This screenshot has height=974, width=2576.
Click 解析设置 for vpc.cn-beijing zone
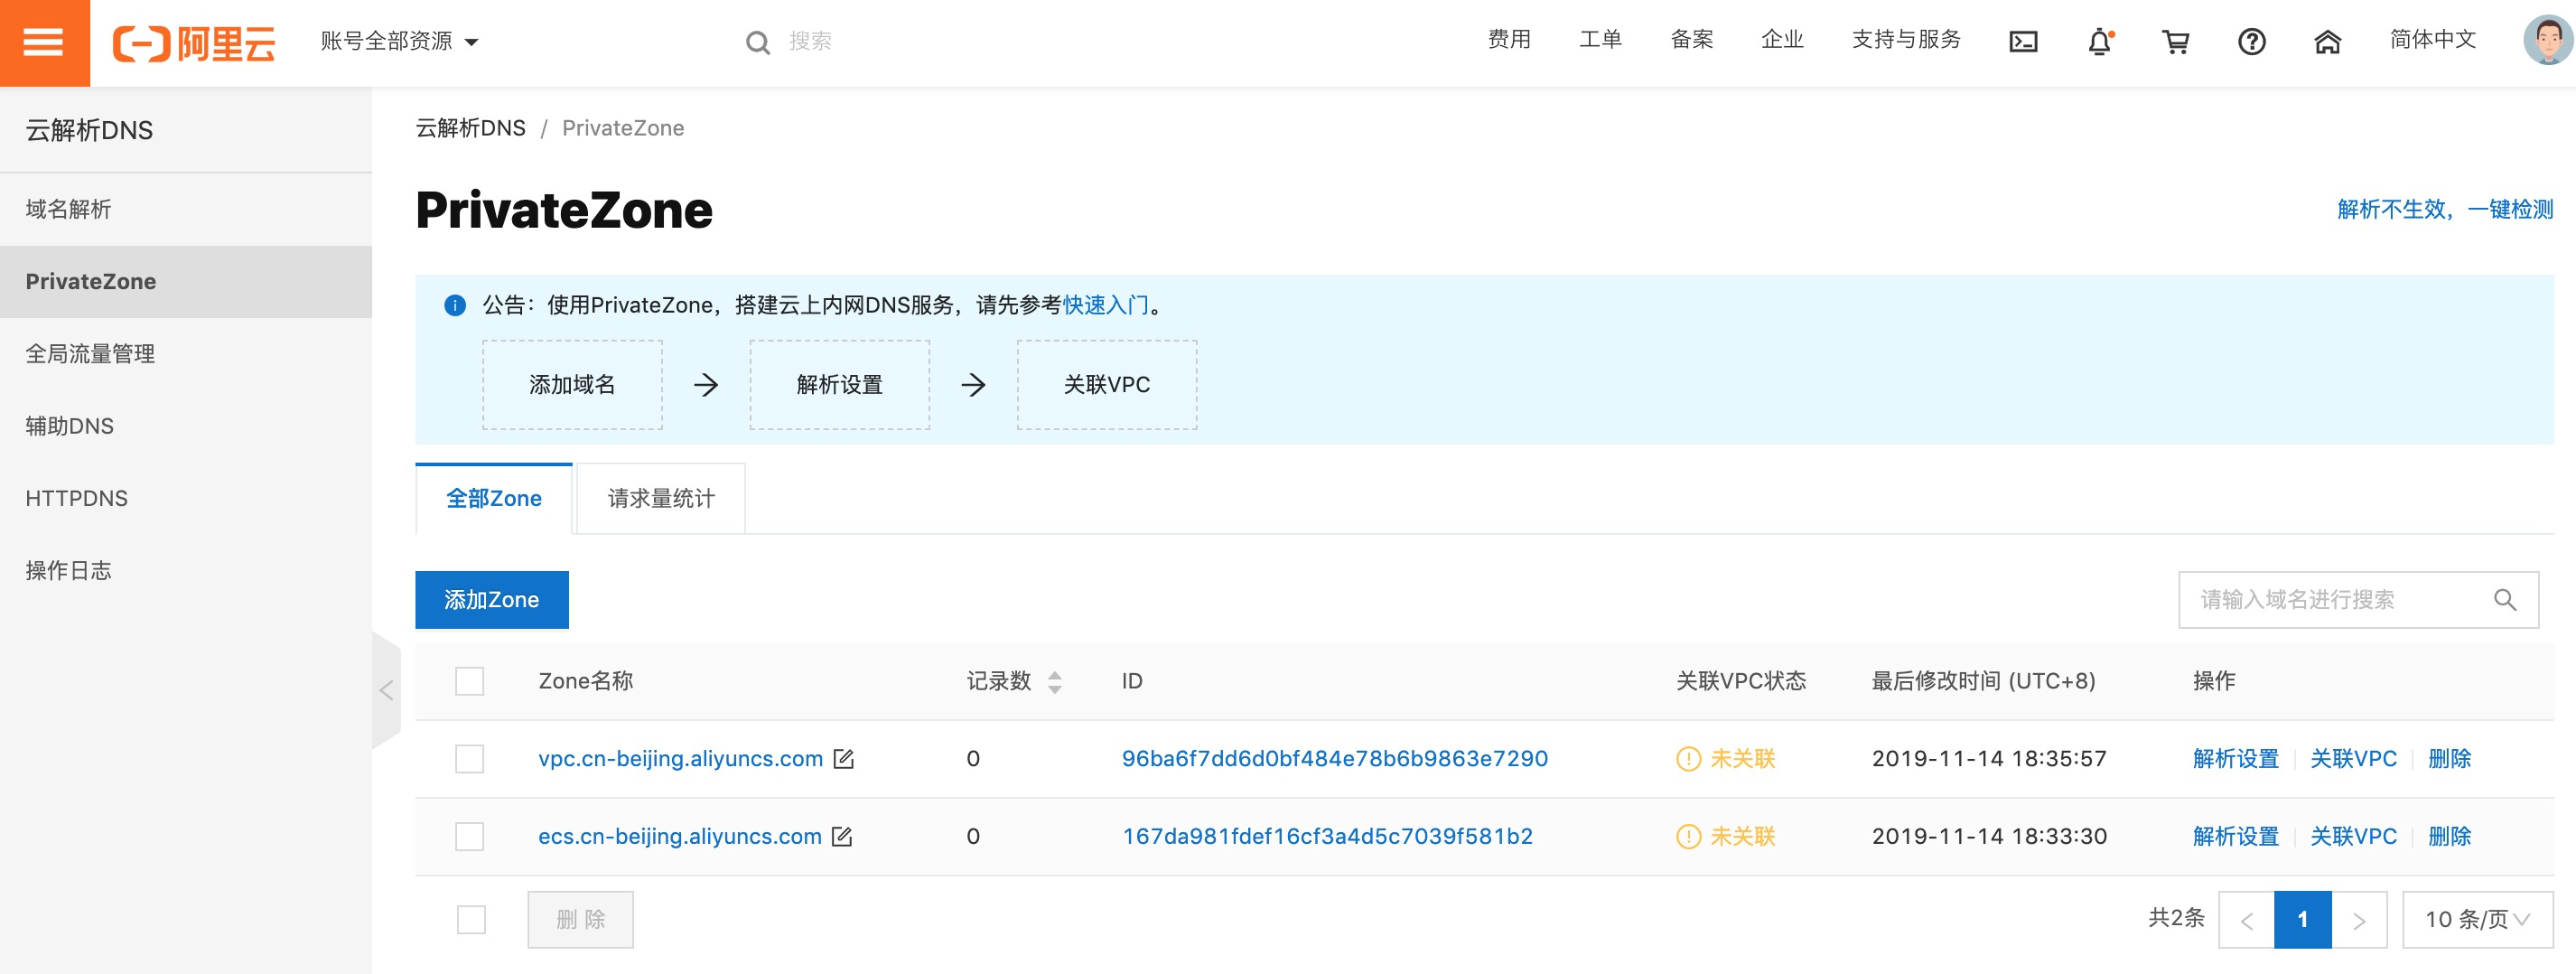pos(2235,759)
